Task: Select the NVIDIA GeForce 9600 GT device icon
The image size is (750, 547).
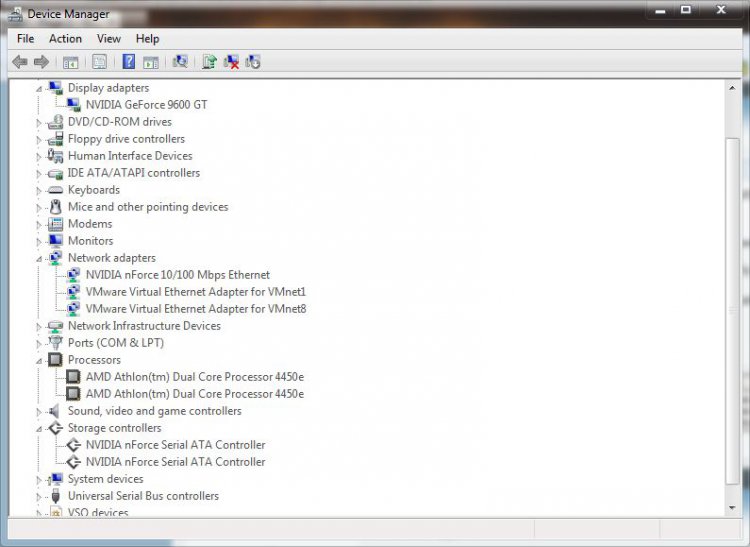Action: click(73, 105)
